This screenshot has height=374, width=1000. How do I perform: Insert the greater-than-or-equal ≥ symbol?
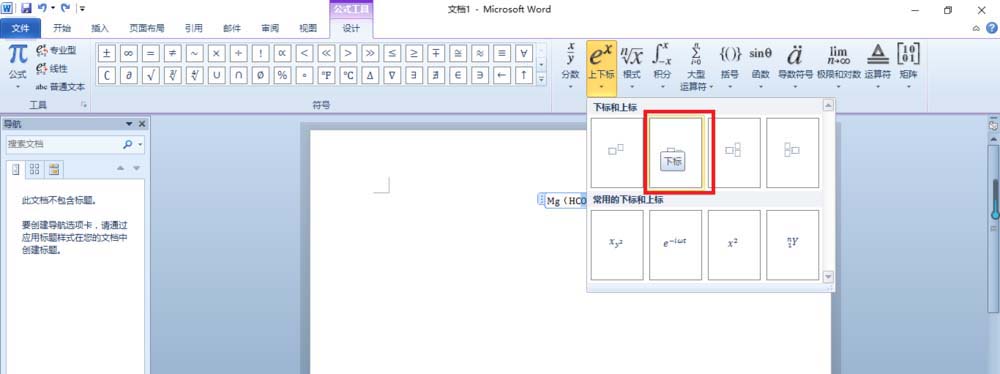[414, 53]
